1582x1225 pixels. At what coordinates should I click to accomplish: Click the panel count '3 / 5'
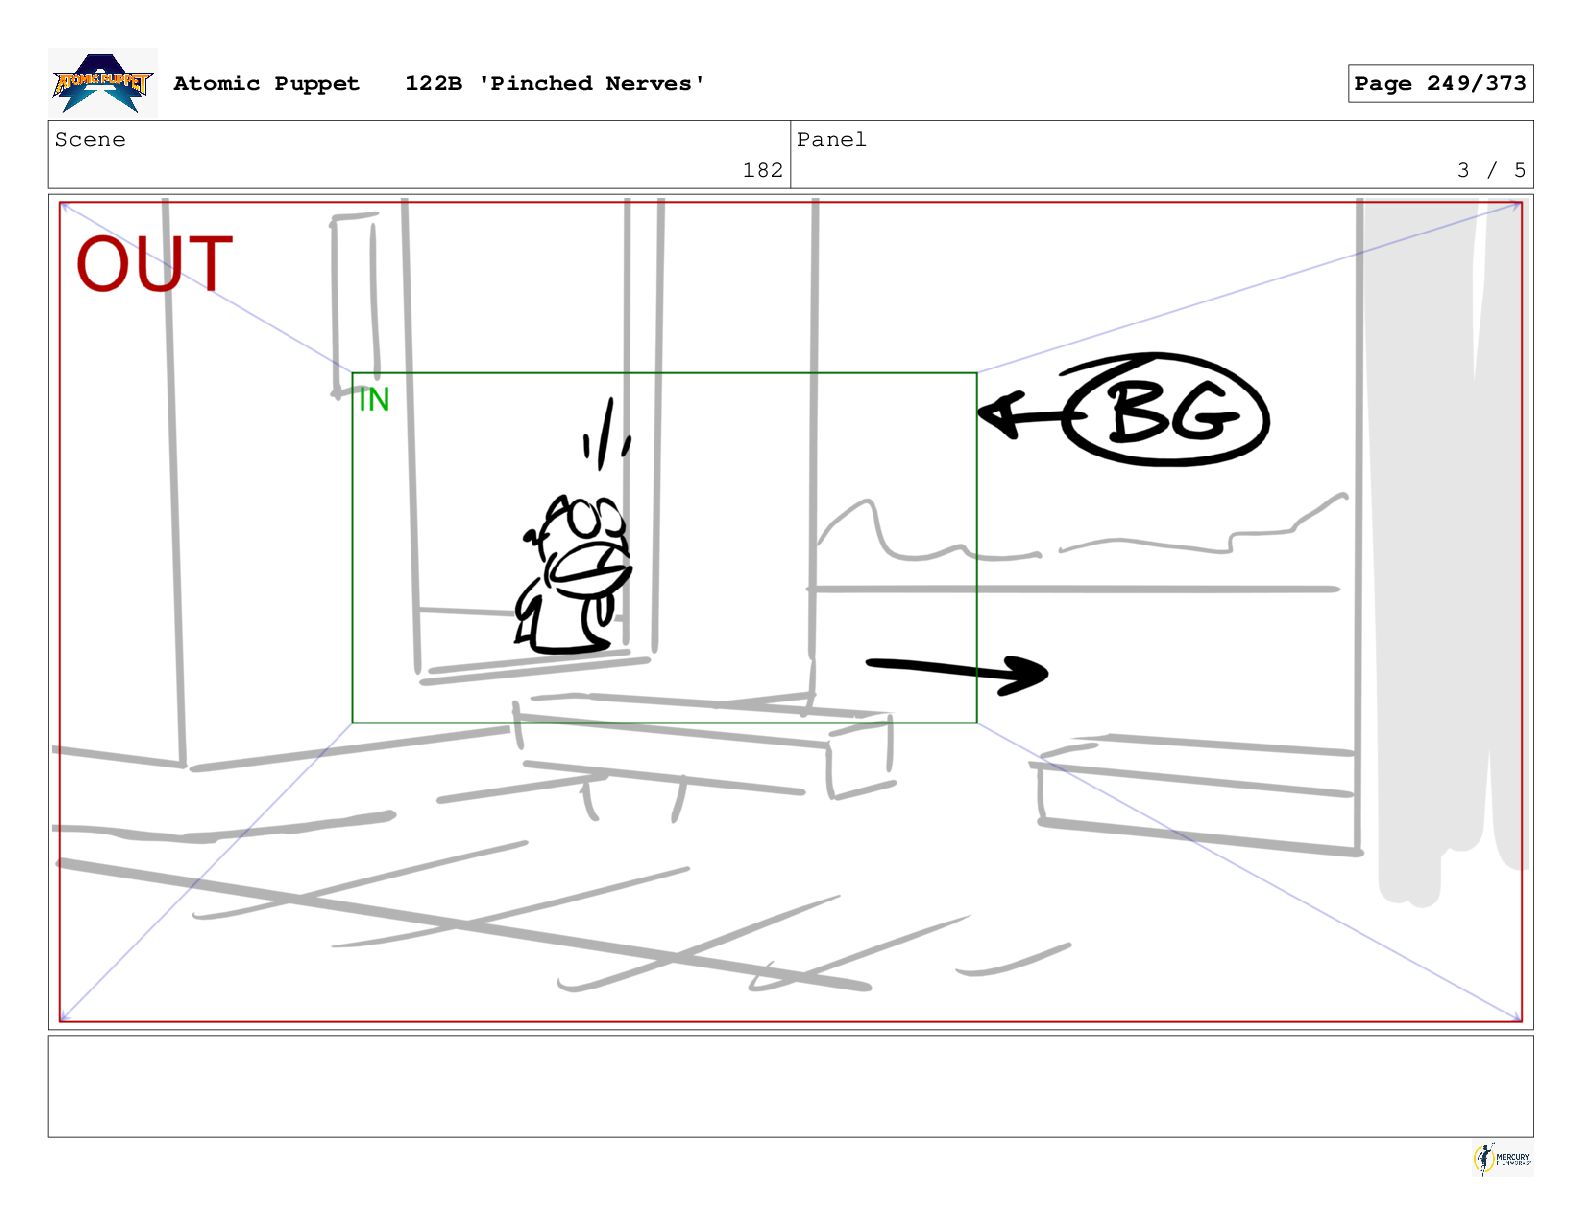(x=1491, y=170)
